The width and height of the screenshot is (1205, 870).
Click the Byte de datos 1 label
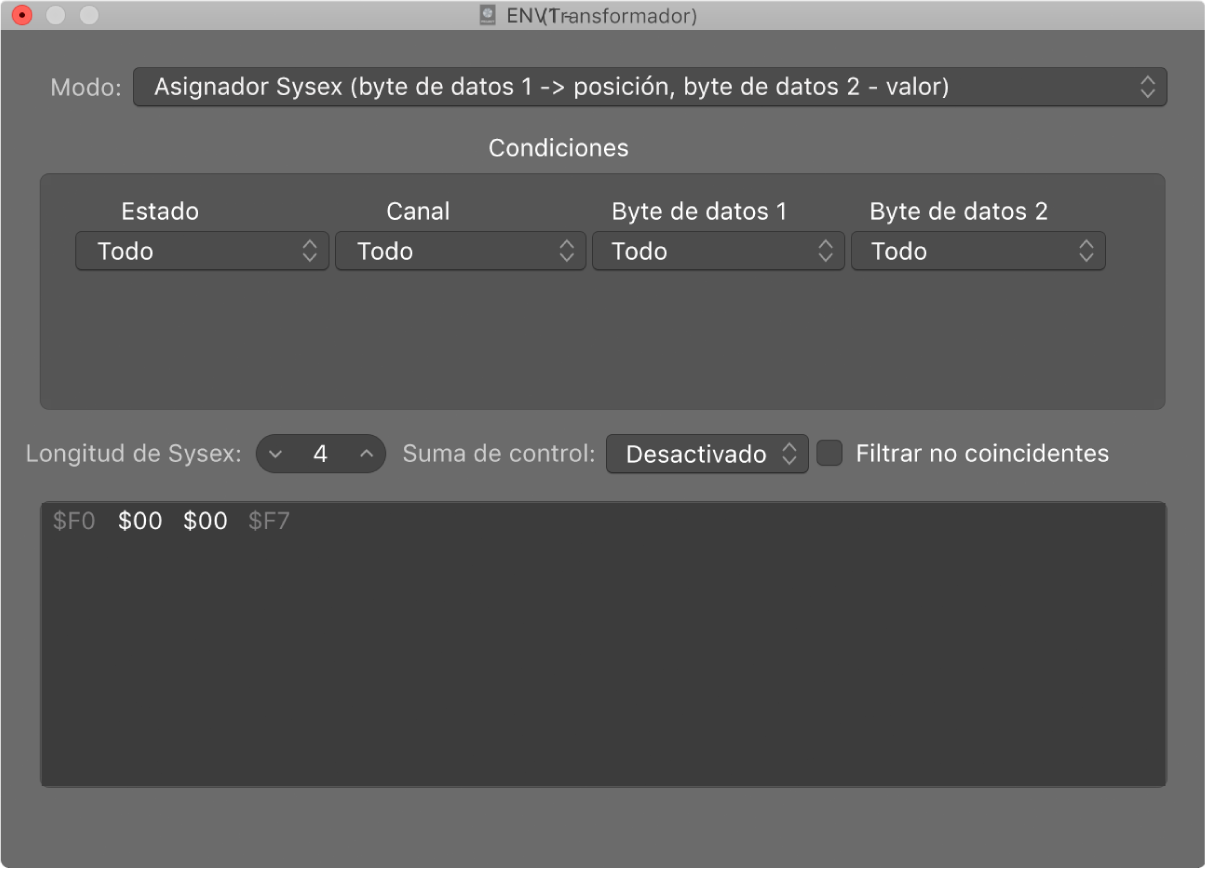tap(700, 211)
